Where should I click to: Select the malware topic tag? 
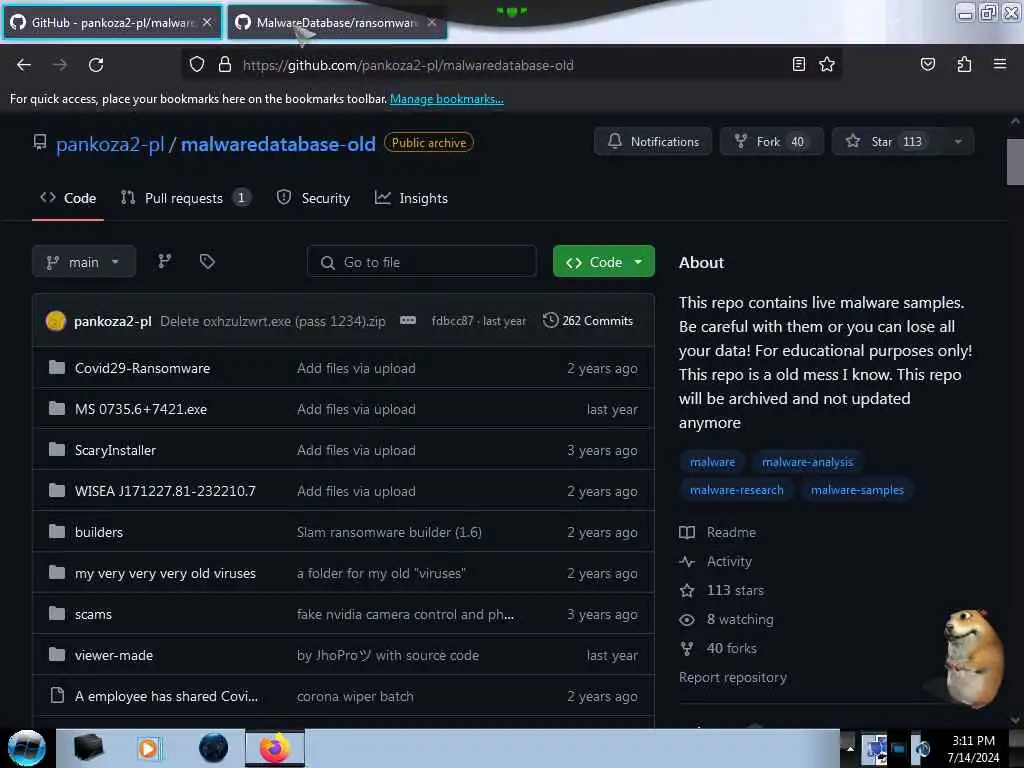712,462
